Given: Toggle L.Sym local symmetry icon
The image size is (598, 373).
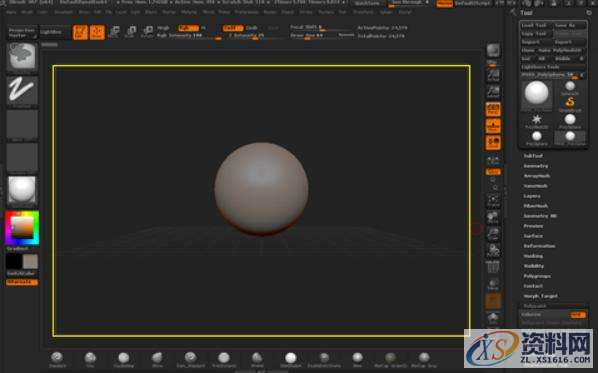Looking at the screenshot, I should click(x=493, y=160).
